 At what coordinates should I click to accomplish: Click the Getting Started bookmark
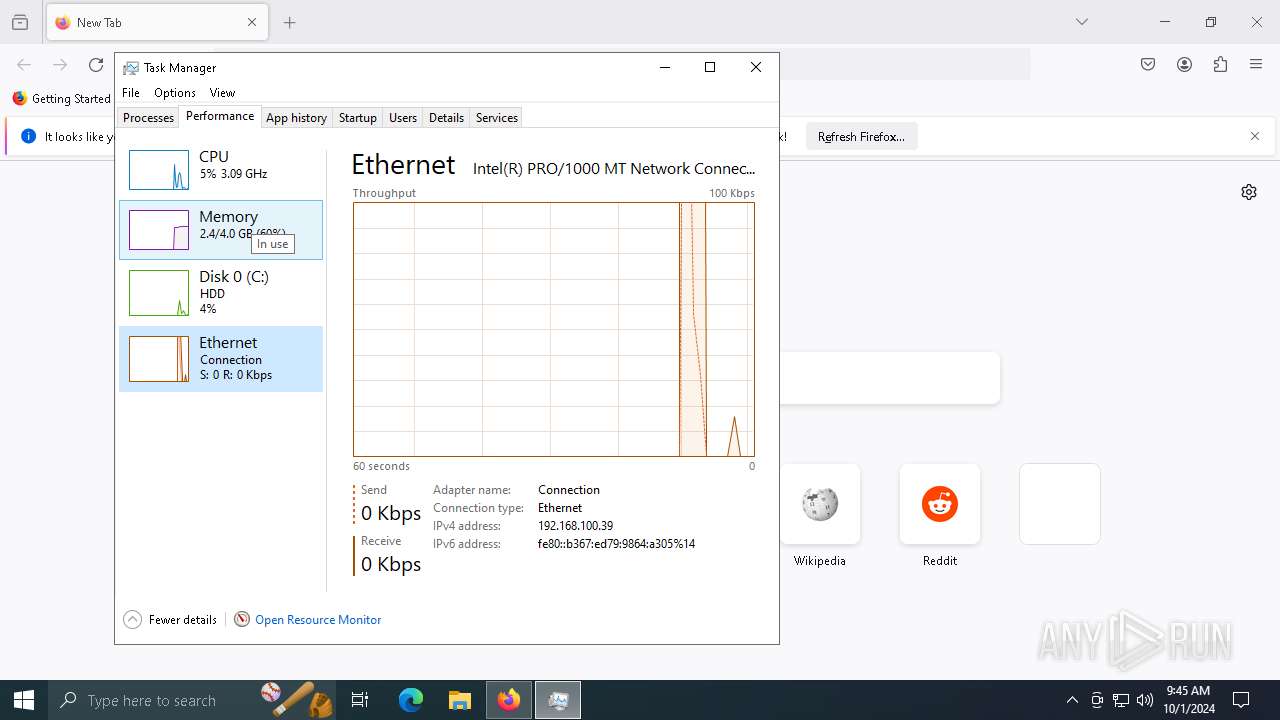tap(61, 99)
